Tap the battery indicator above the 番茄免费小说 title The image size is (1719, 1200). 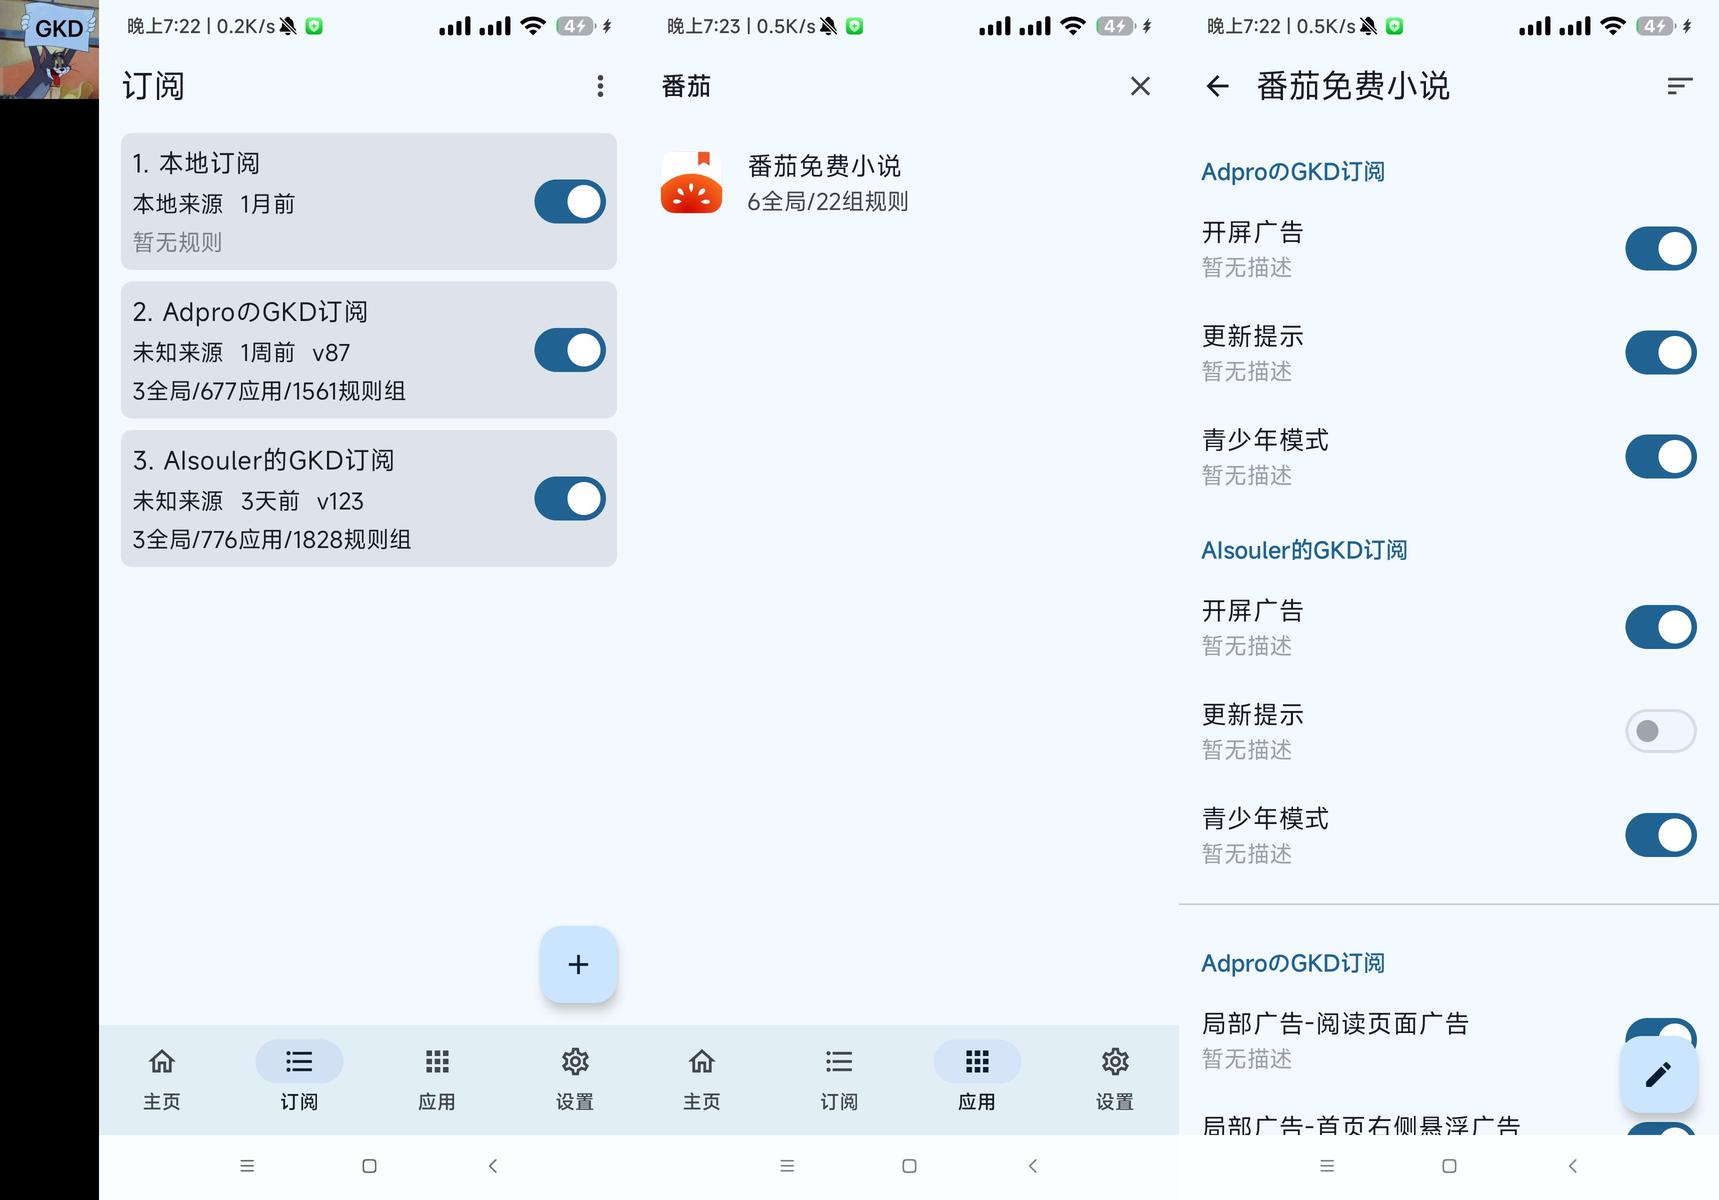click(x=1656, y=26)
